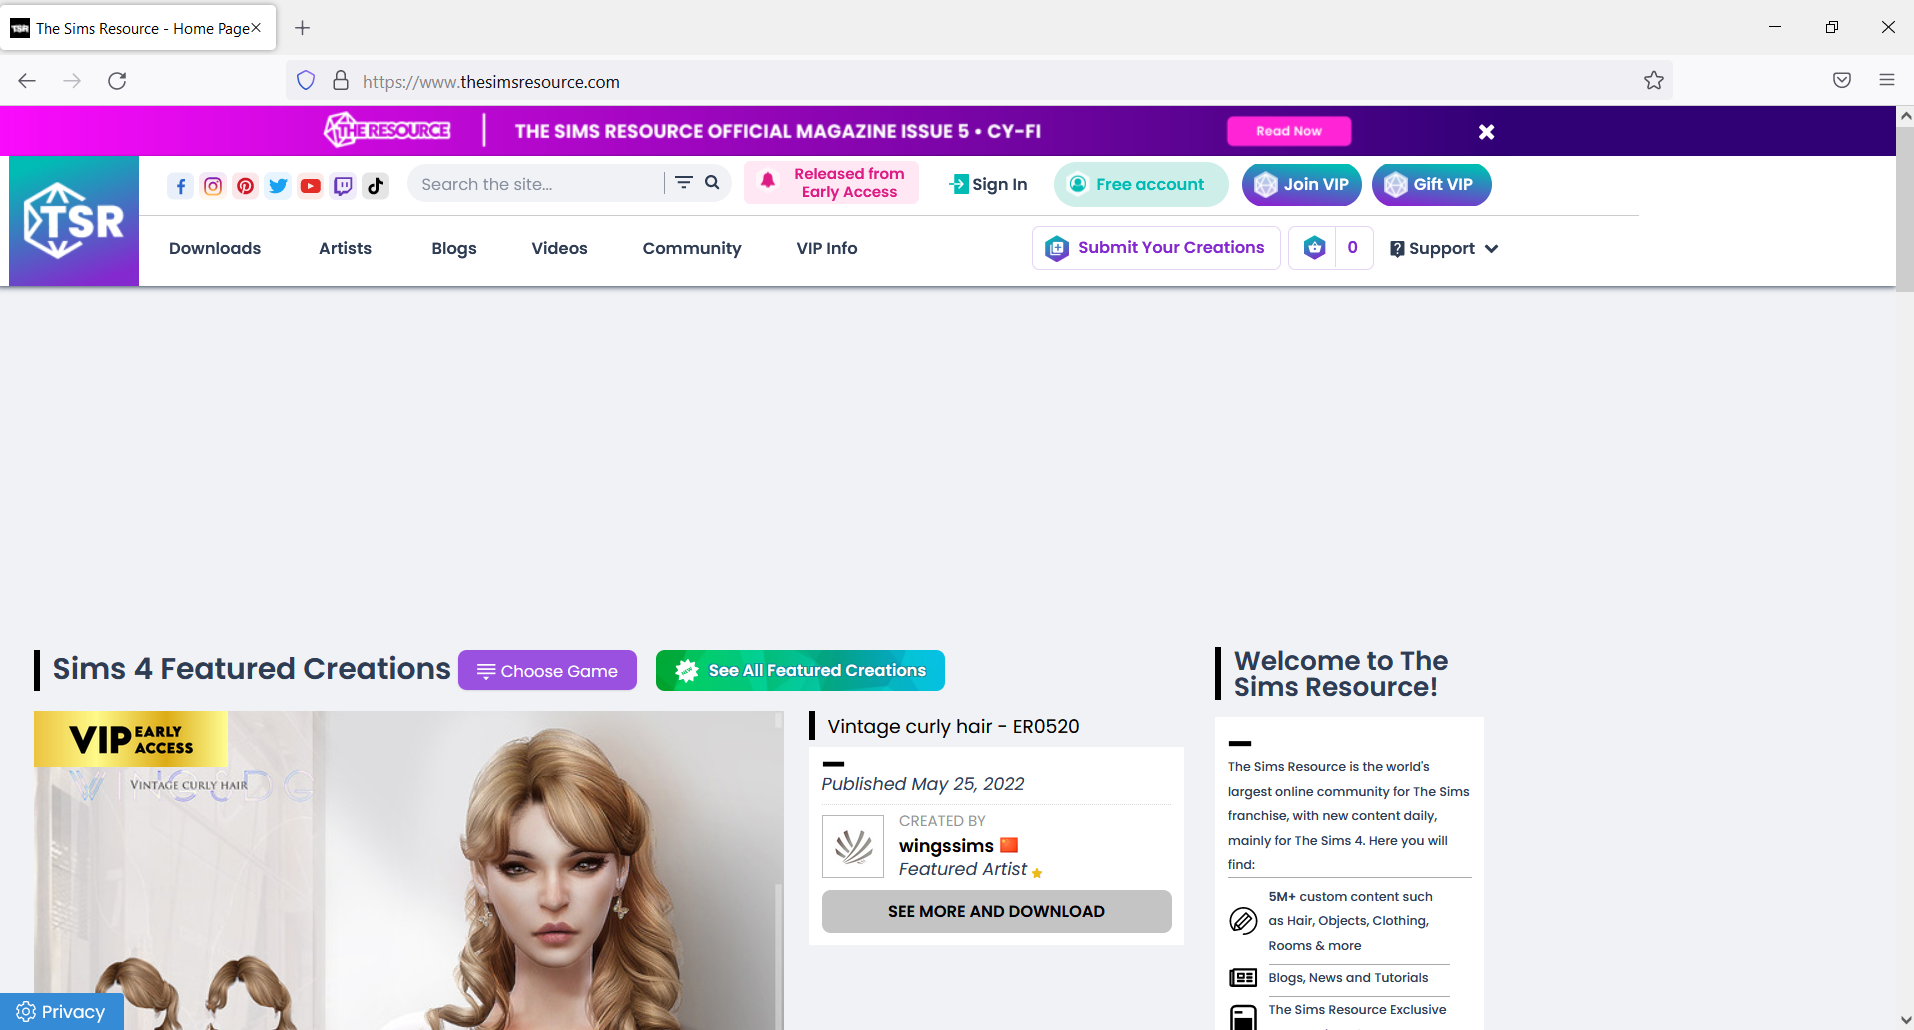The image size is (1914, 1030).
Task: Switch to the Downloads menu item
Action: [214, 248]
